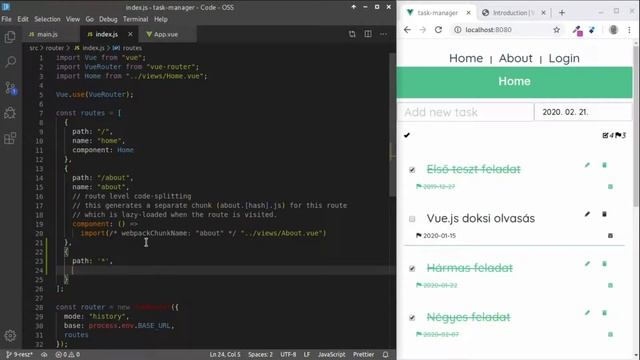The width and height of the screenshot is (640, 360).
Task: Bookmark this page with the star icon
Action: 556,30
